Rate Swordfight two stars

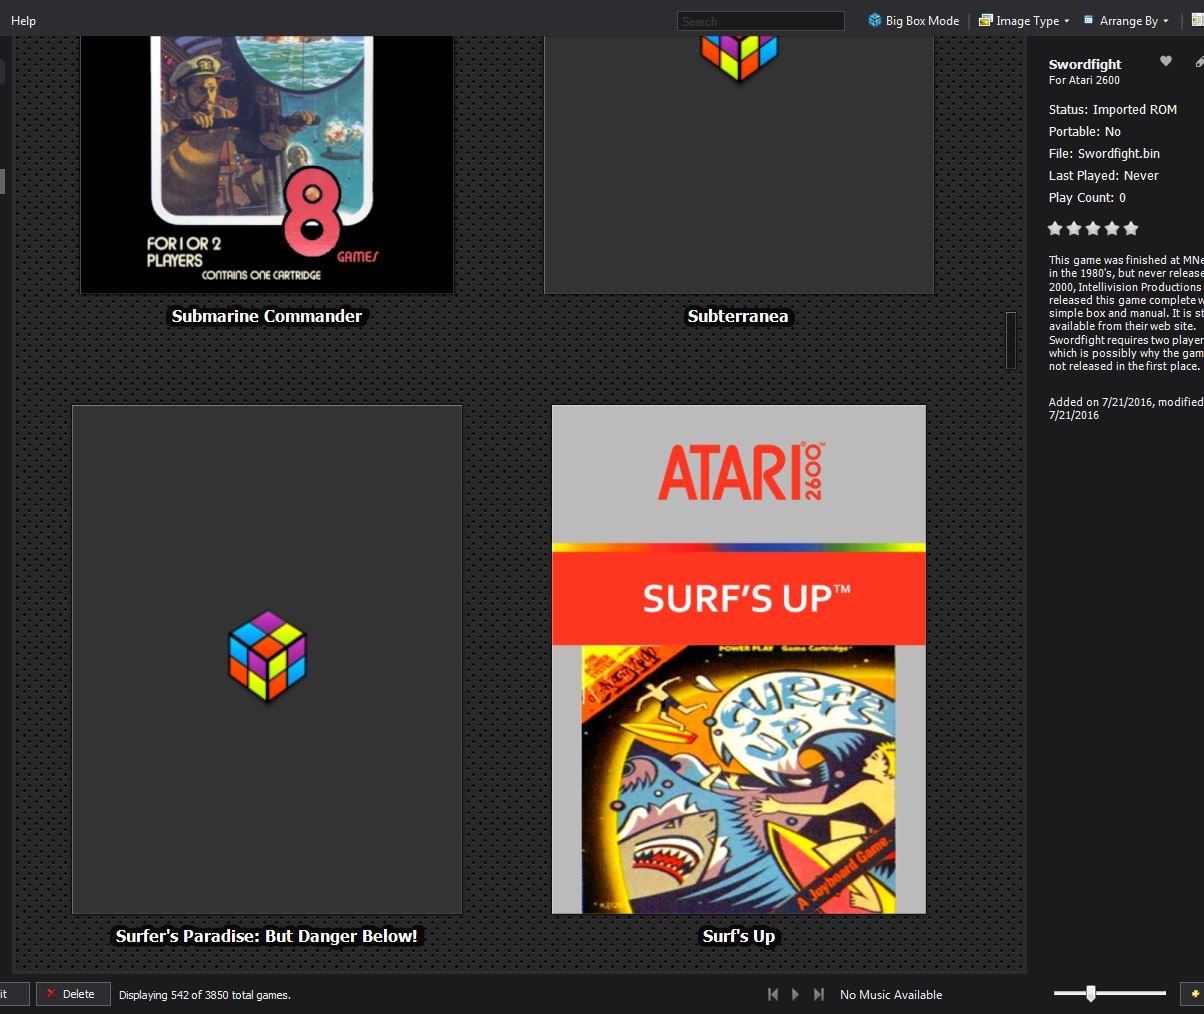[1074, 228]
